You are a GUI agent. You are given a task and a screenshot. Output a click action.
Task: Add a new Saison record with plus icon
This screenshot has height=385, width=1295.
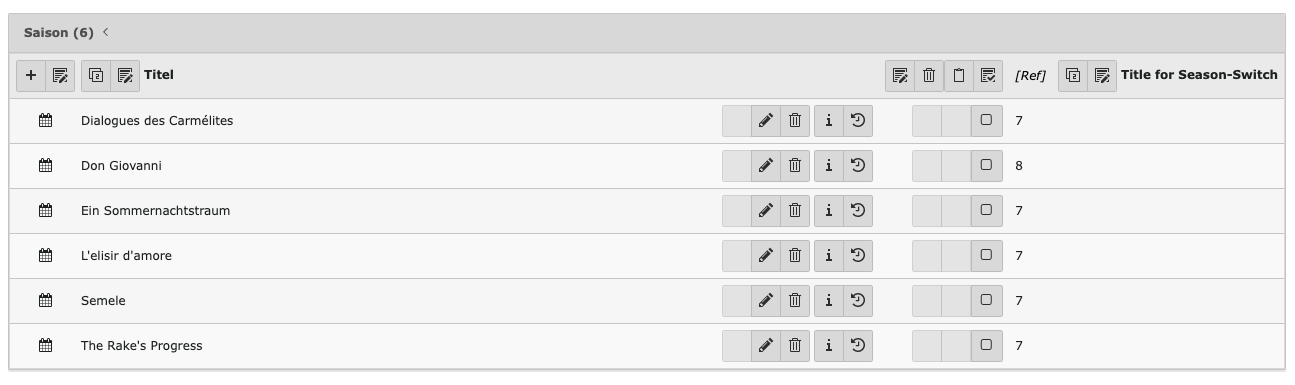click(x=31, y=75)
